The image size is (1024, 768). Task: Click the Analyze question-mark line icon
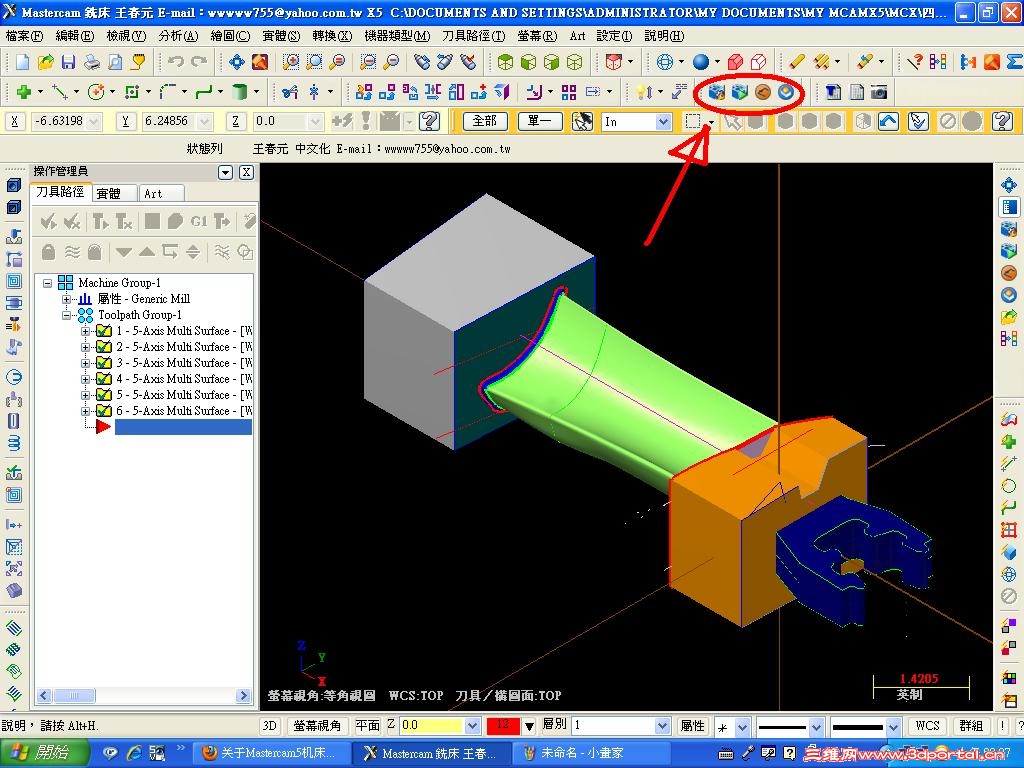click(915, 62)
